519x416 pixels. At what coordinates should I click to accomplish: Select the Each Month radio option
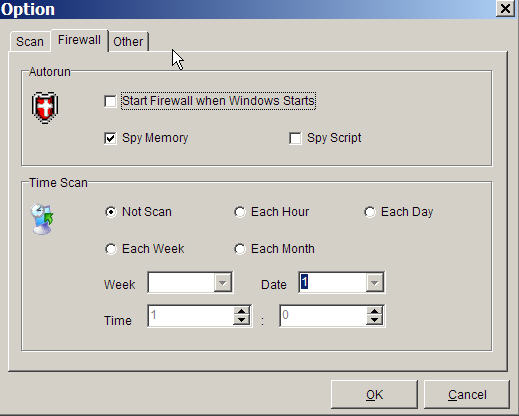tap(240, 249)
